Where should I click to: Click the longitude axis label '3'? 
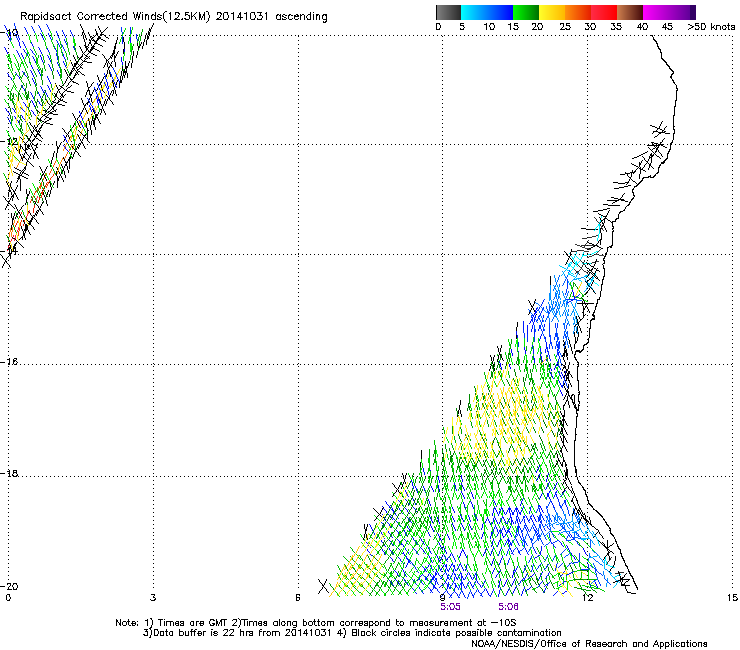click(152, 598)
